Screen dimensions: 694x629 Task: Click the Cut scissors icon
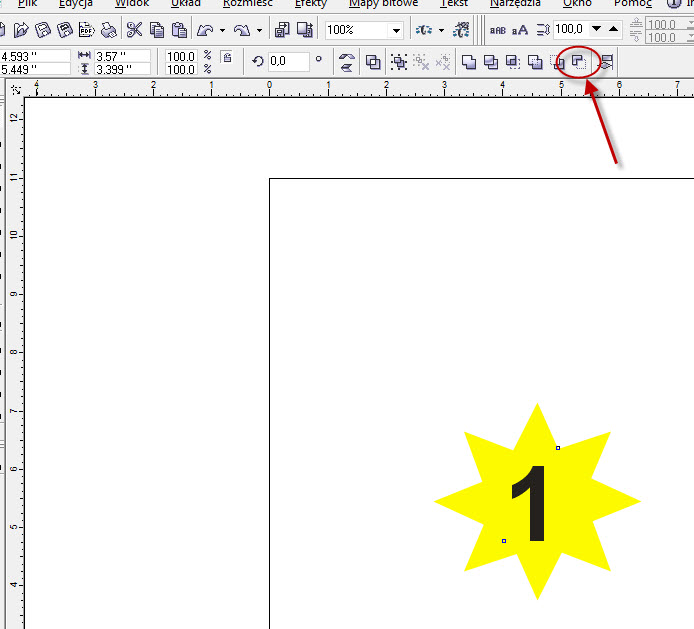134,30
